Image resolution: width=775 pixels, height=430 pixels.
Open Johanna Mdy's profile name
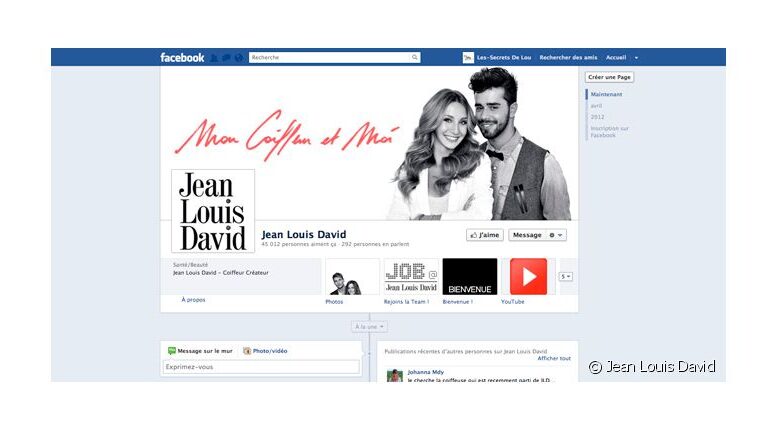click(426, 372)
